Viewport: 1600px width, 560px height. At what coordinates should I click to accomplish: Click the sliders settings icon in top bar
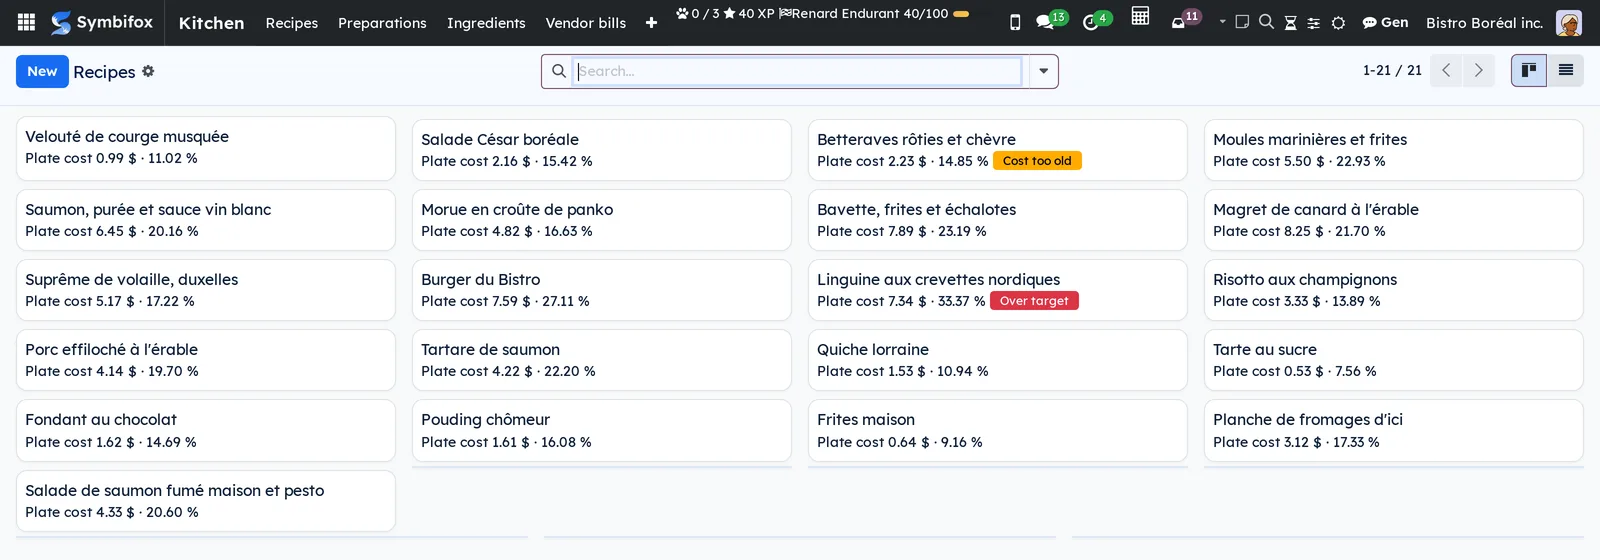1314,22
